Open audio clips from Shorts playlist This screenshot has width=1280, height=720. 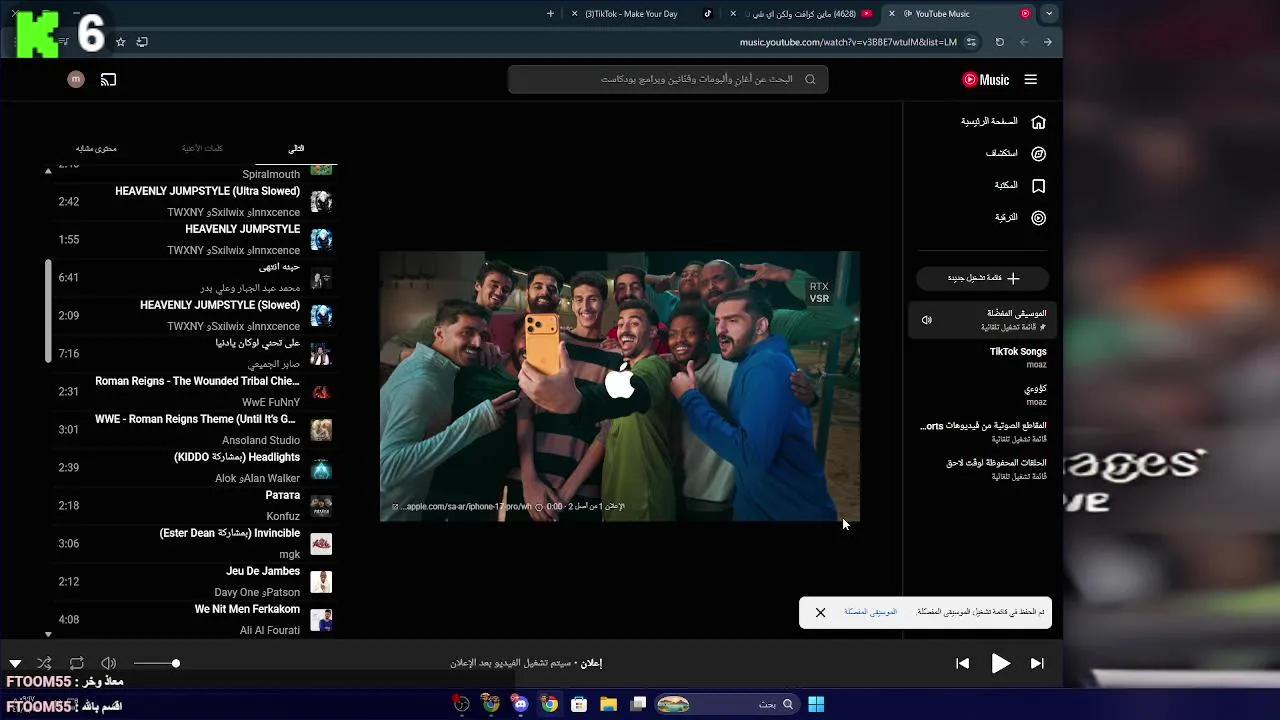coord(982,431)
